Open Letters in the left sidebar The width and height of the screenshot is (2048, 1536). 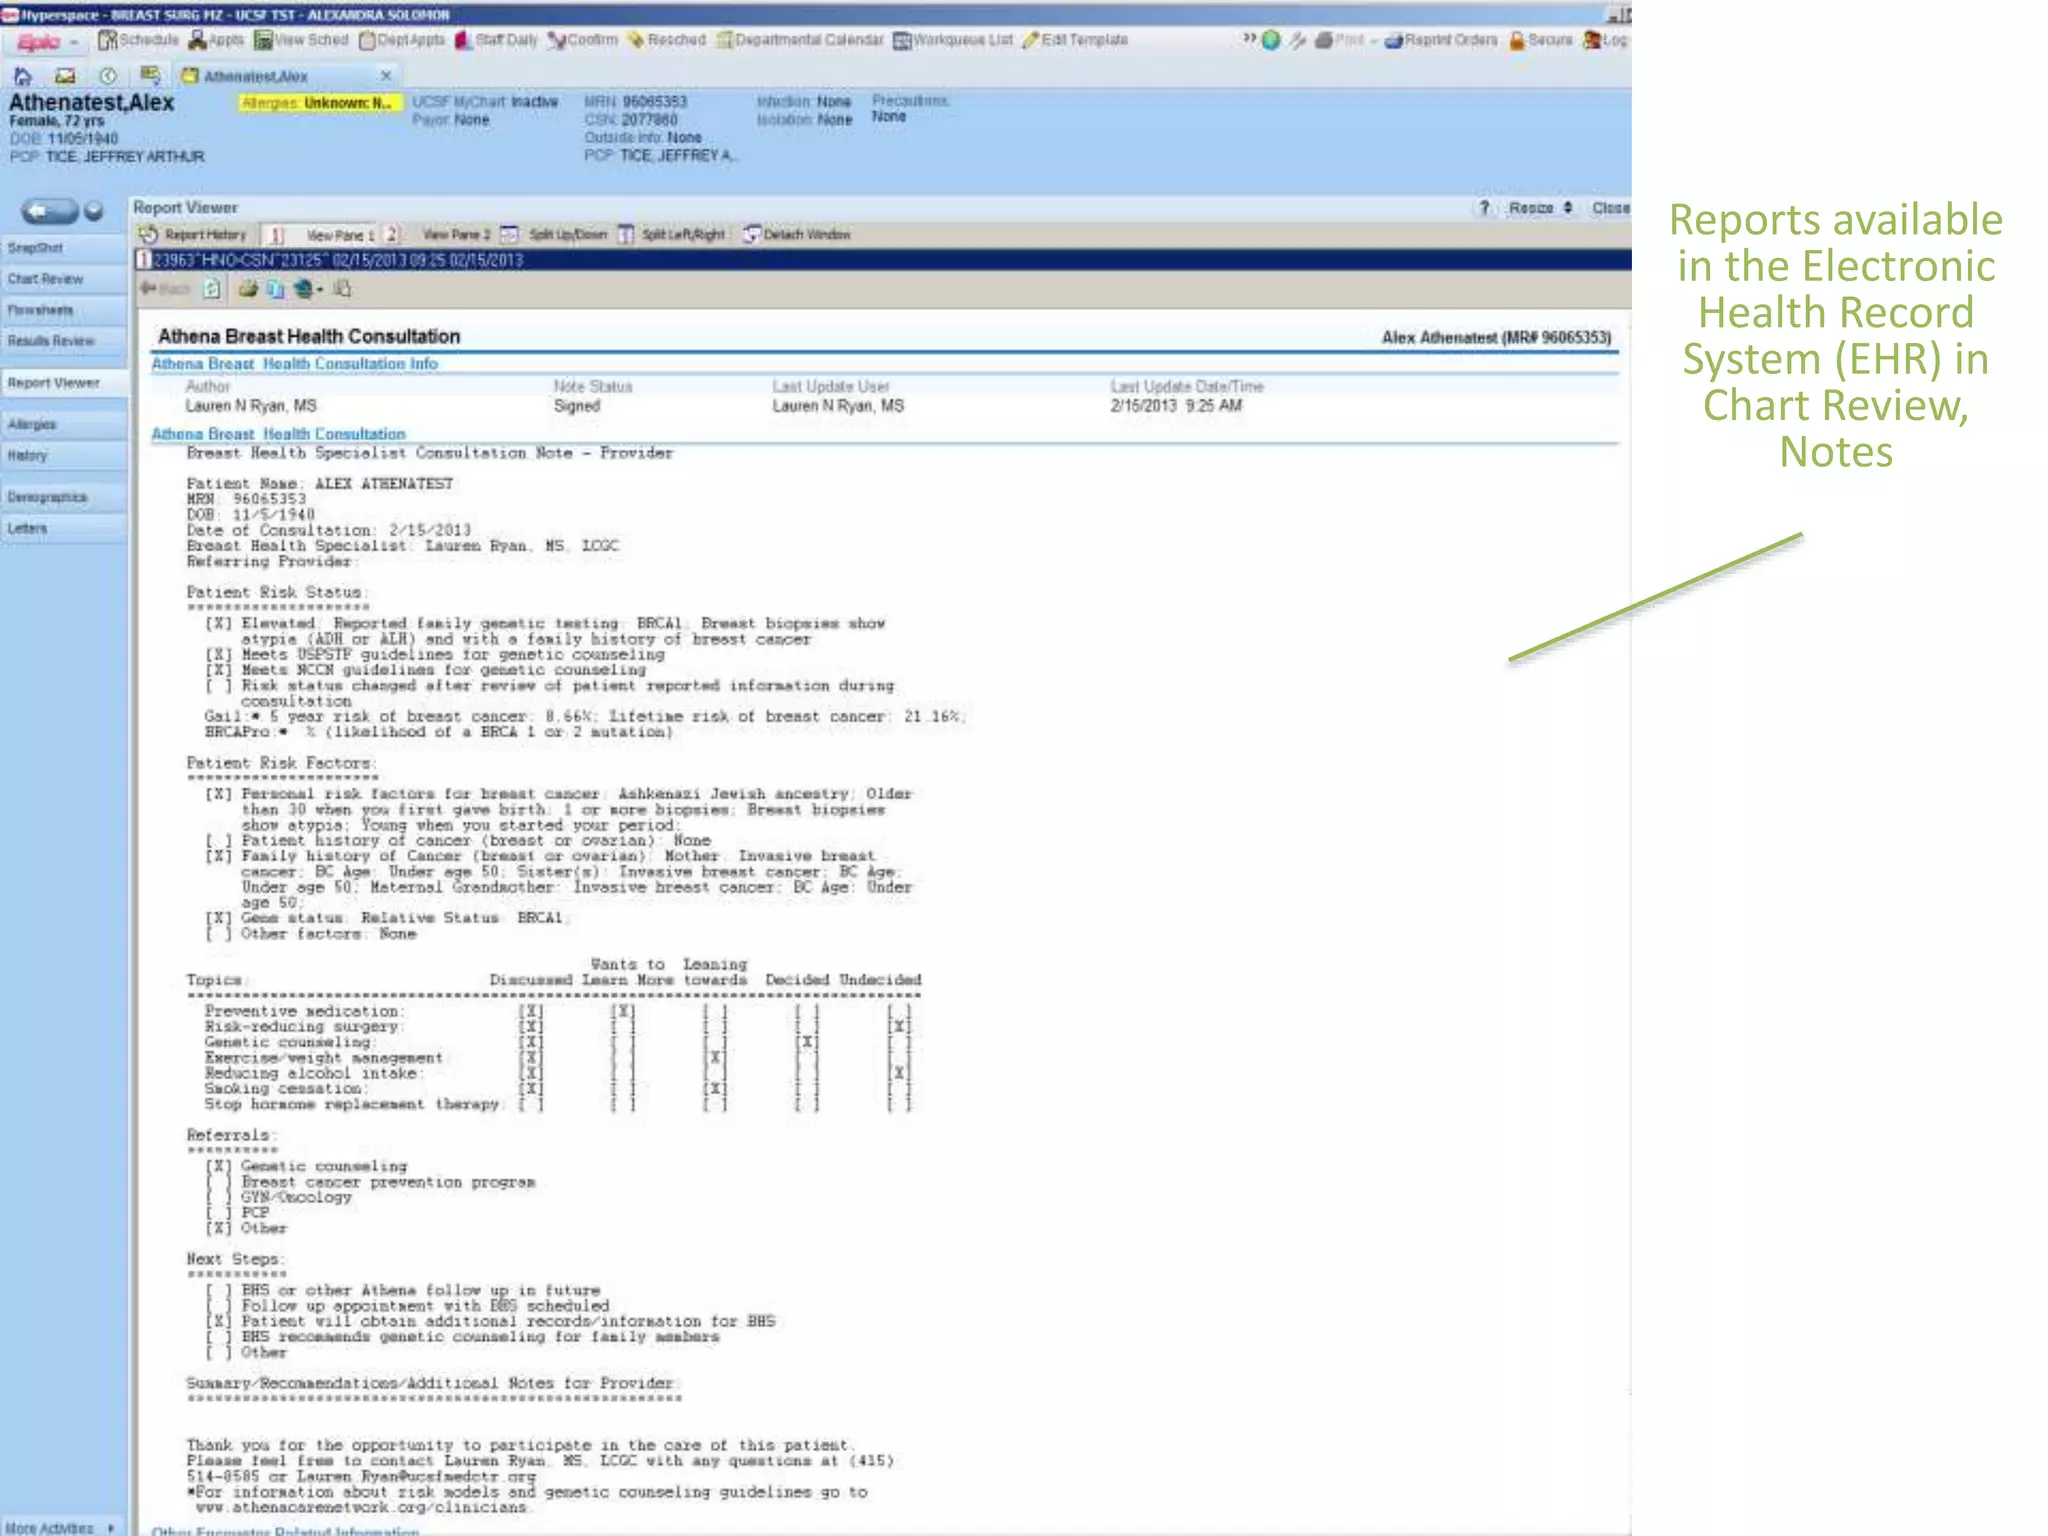[x=64, y=528]
